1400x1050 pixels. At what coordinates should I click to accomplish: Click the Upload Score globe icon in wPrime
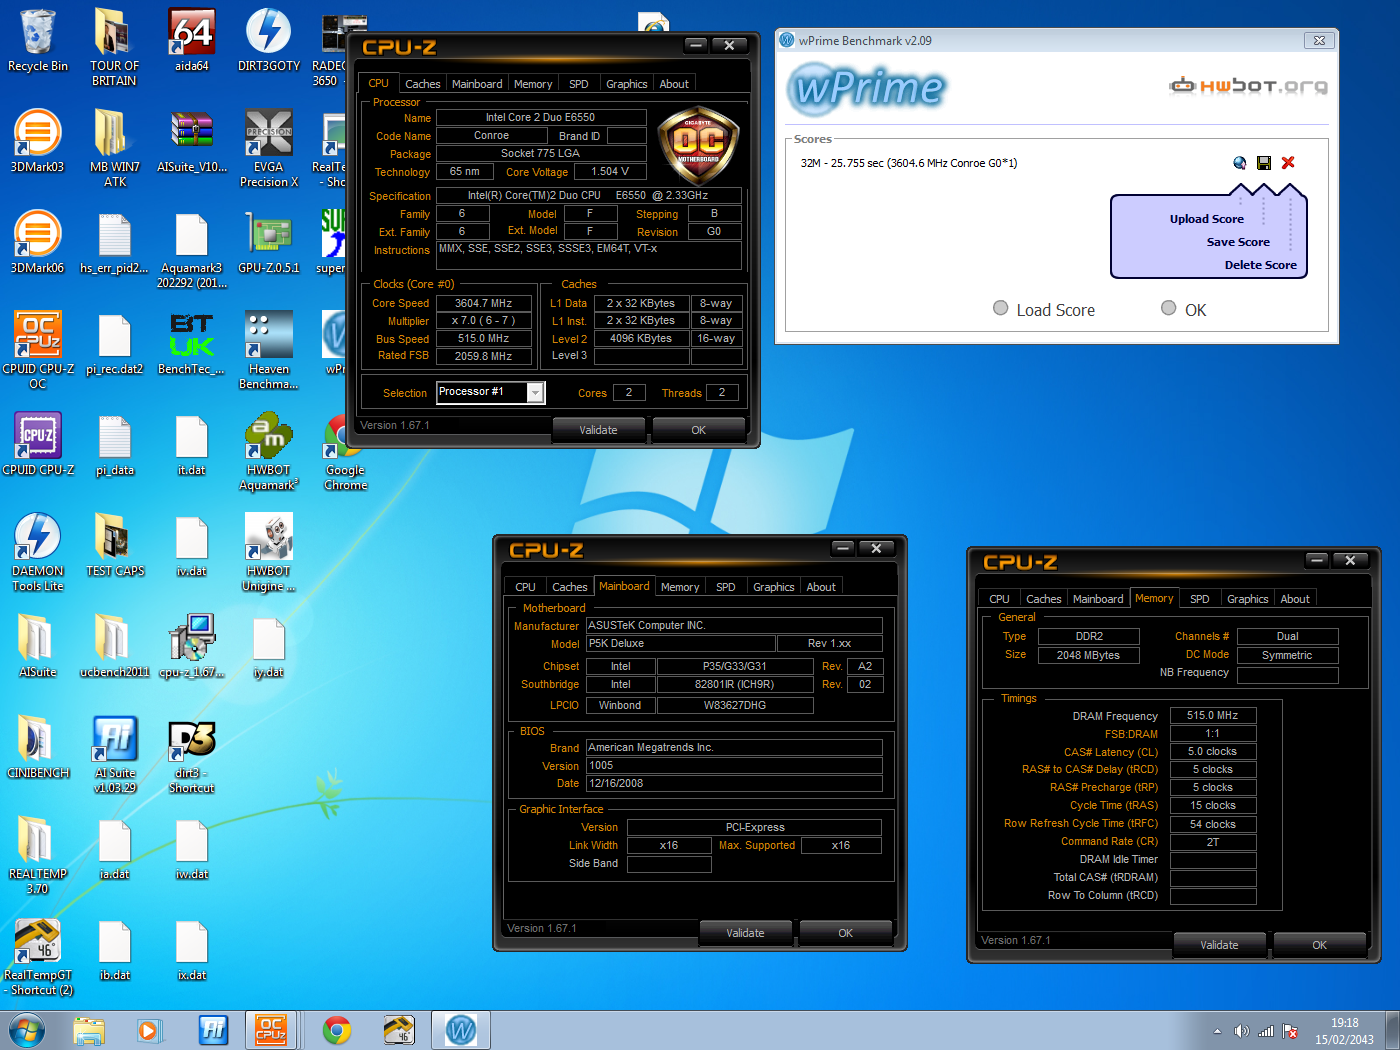pyautogui.click(x=1240, y=163)
